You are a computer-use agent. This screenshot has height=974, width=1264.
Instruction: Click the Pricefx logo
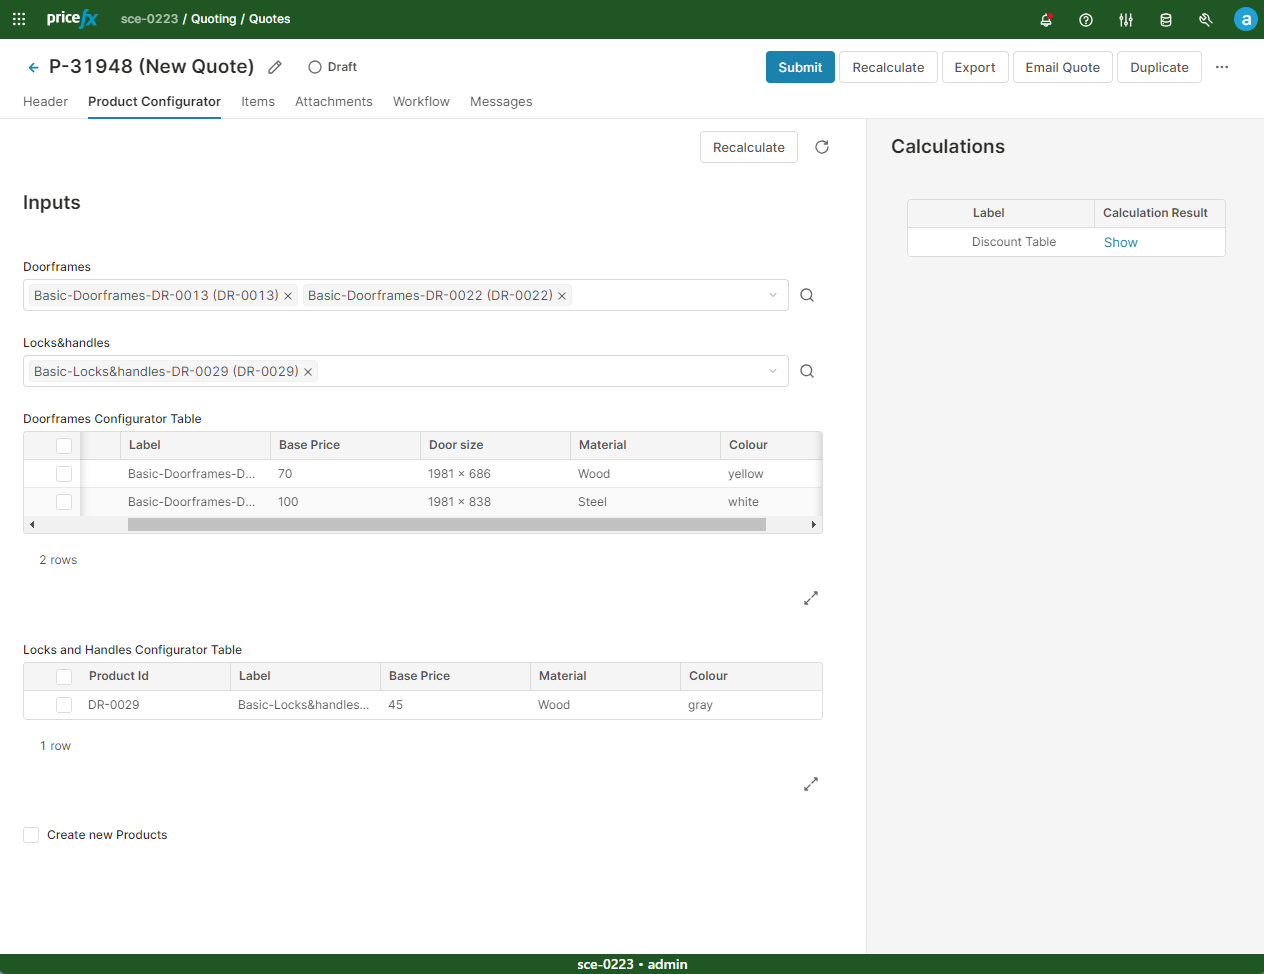tap(72, 18)
